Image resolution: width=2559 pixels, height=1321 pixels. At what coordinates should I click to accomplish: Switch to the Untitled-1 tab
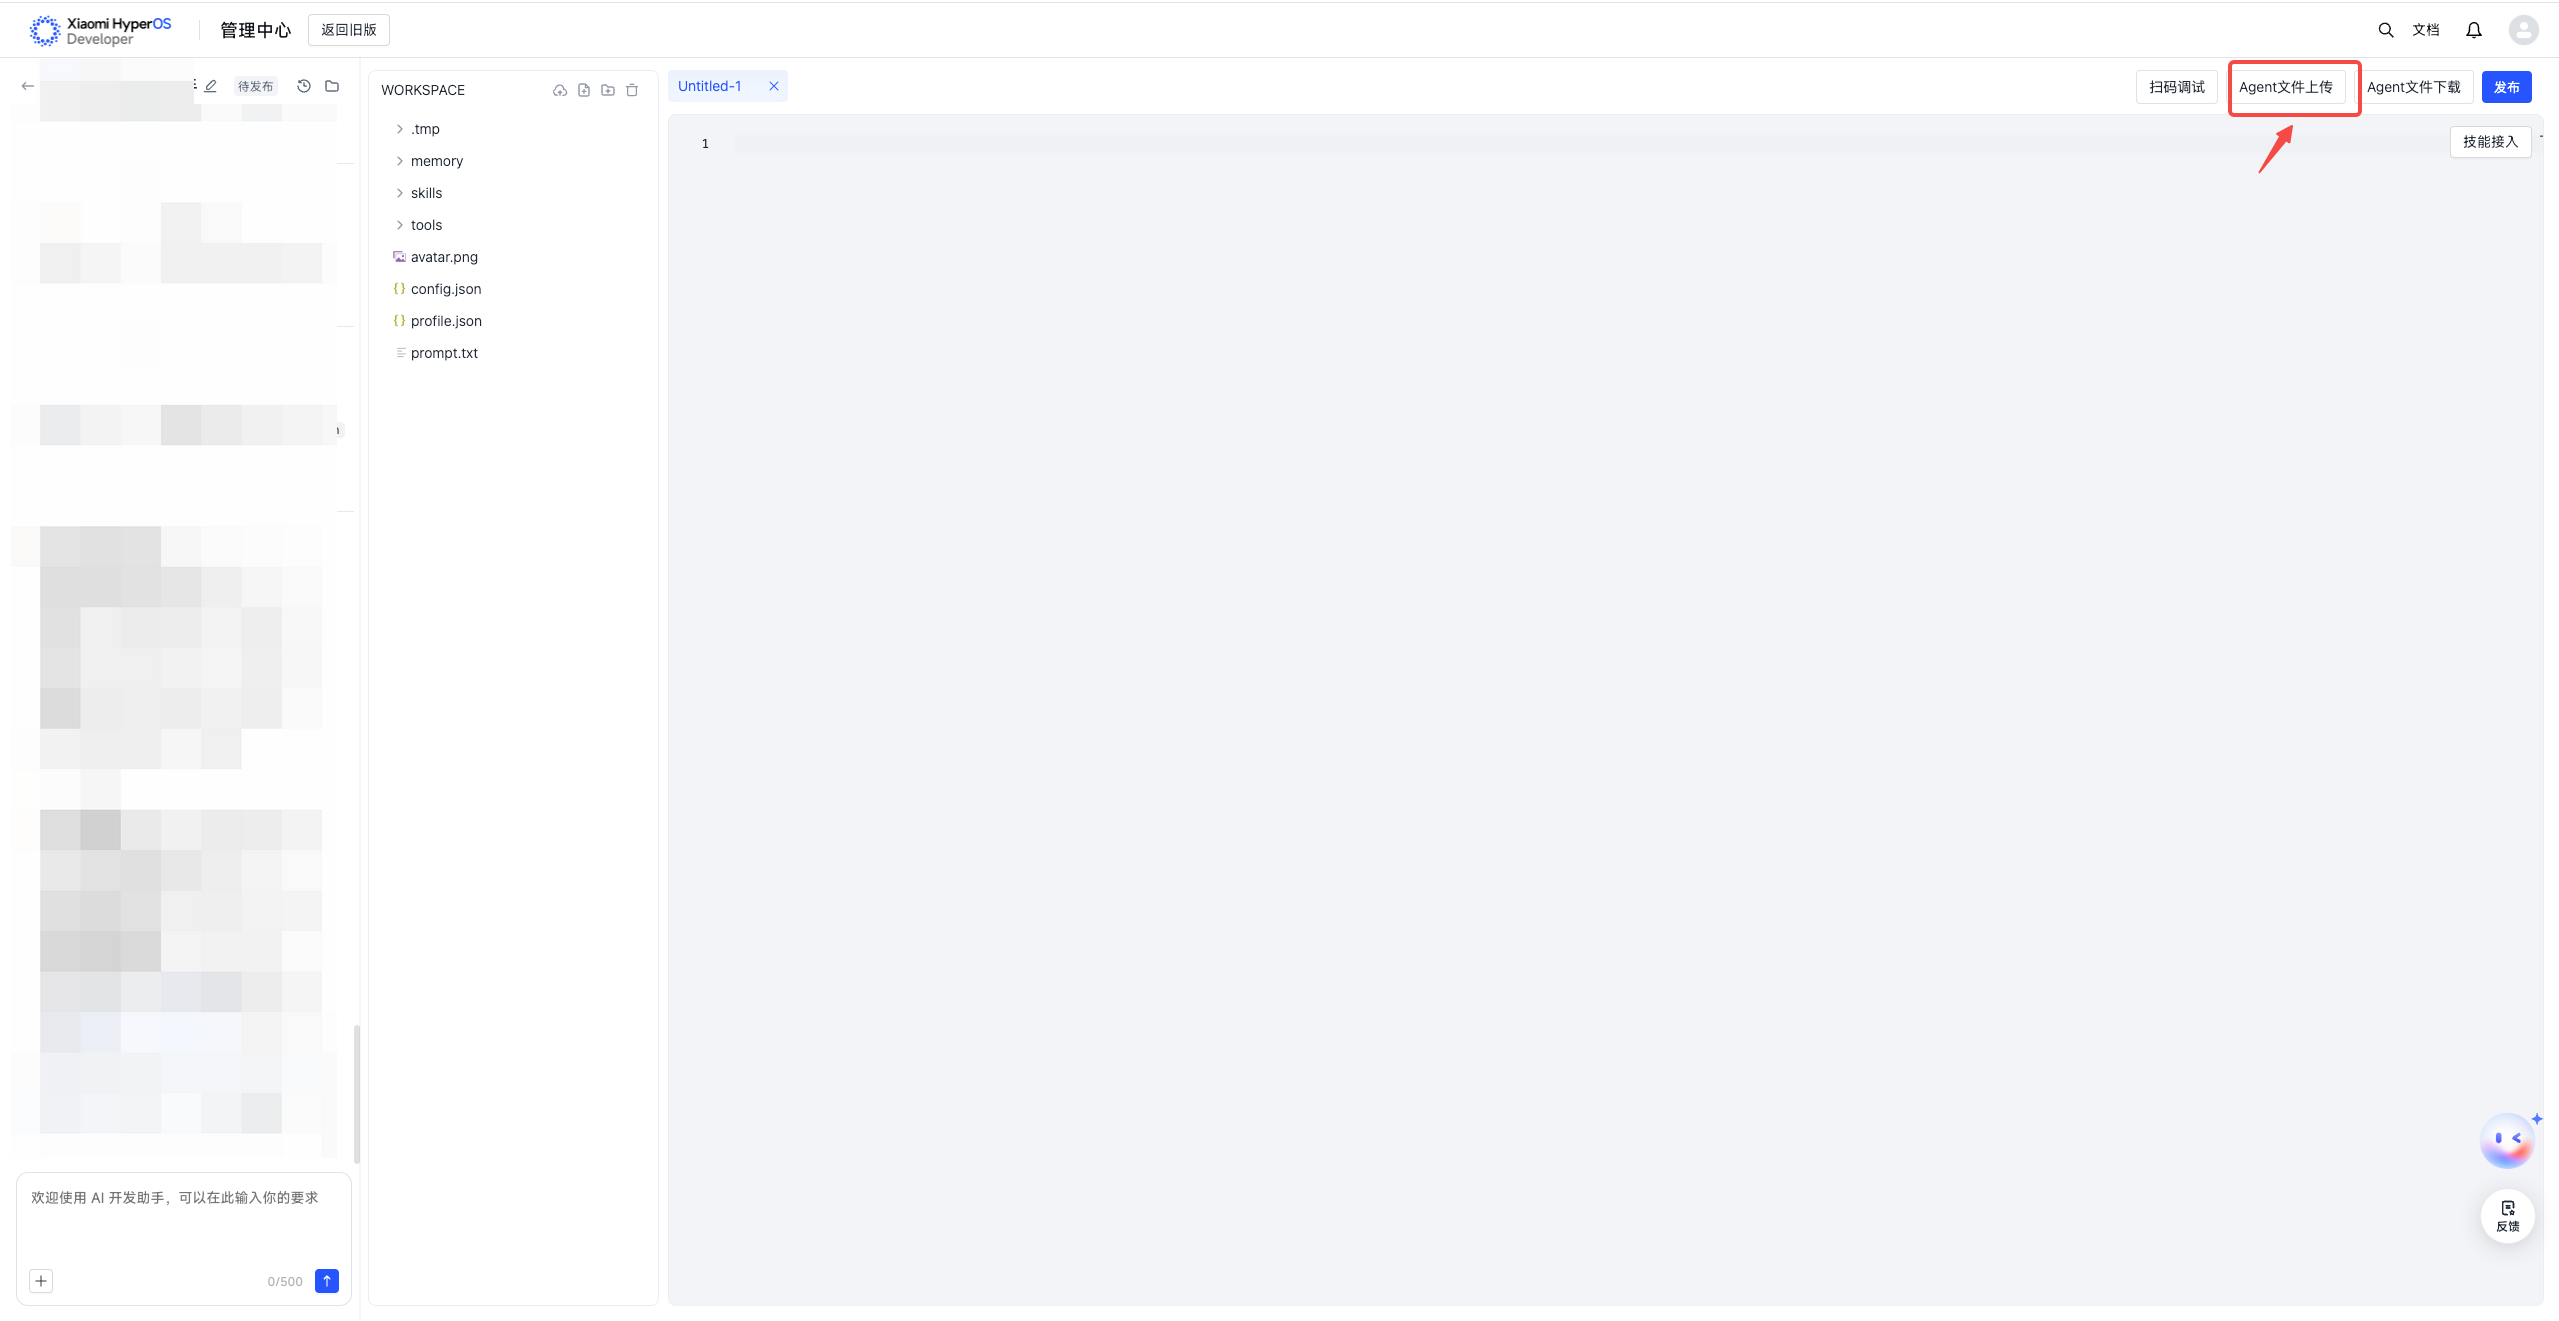click(x=710, y=86)
